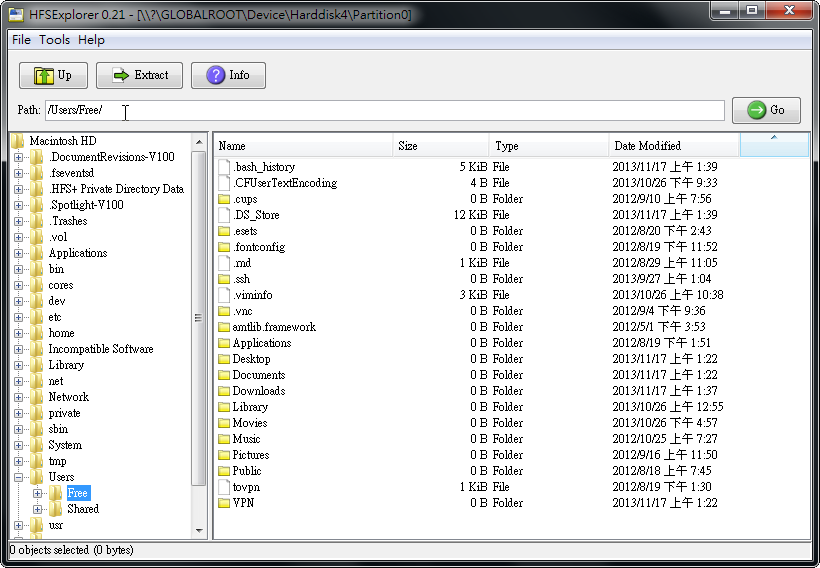
Task: Focus the Path input field
Action: [385, 110]
